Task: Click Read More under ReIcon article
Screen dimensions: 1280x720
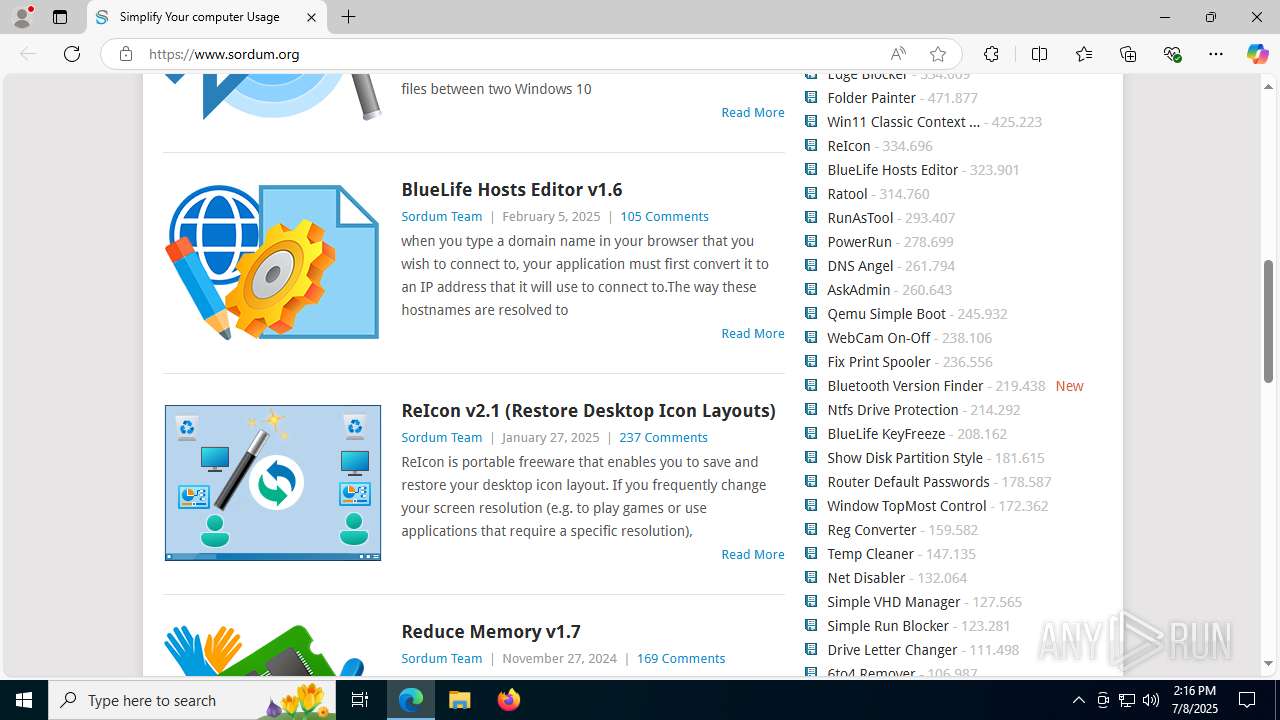Action: tap(753, 554)
